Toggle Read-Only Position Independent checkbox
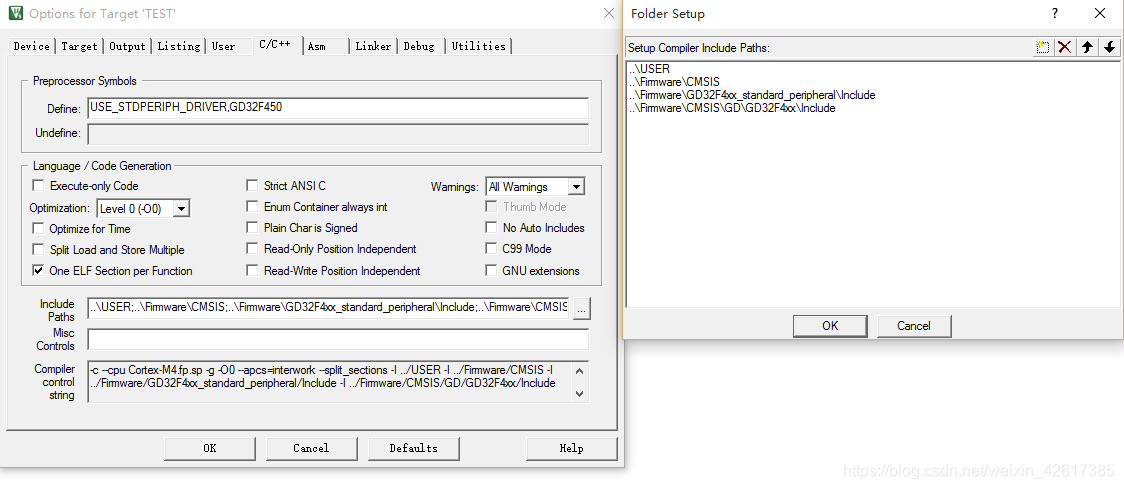The image size is (1124, 489). (252, 249)
